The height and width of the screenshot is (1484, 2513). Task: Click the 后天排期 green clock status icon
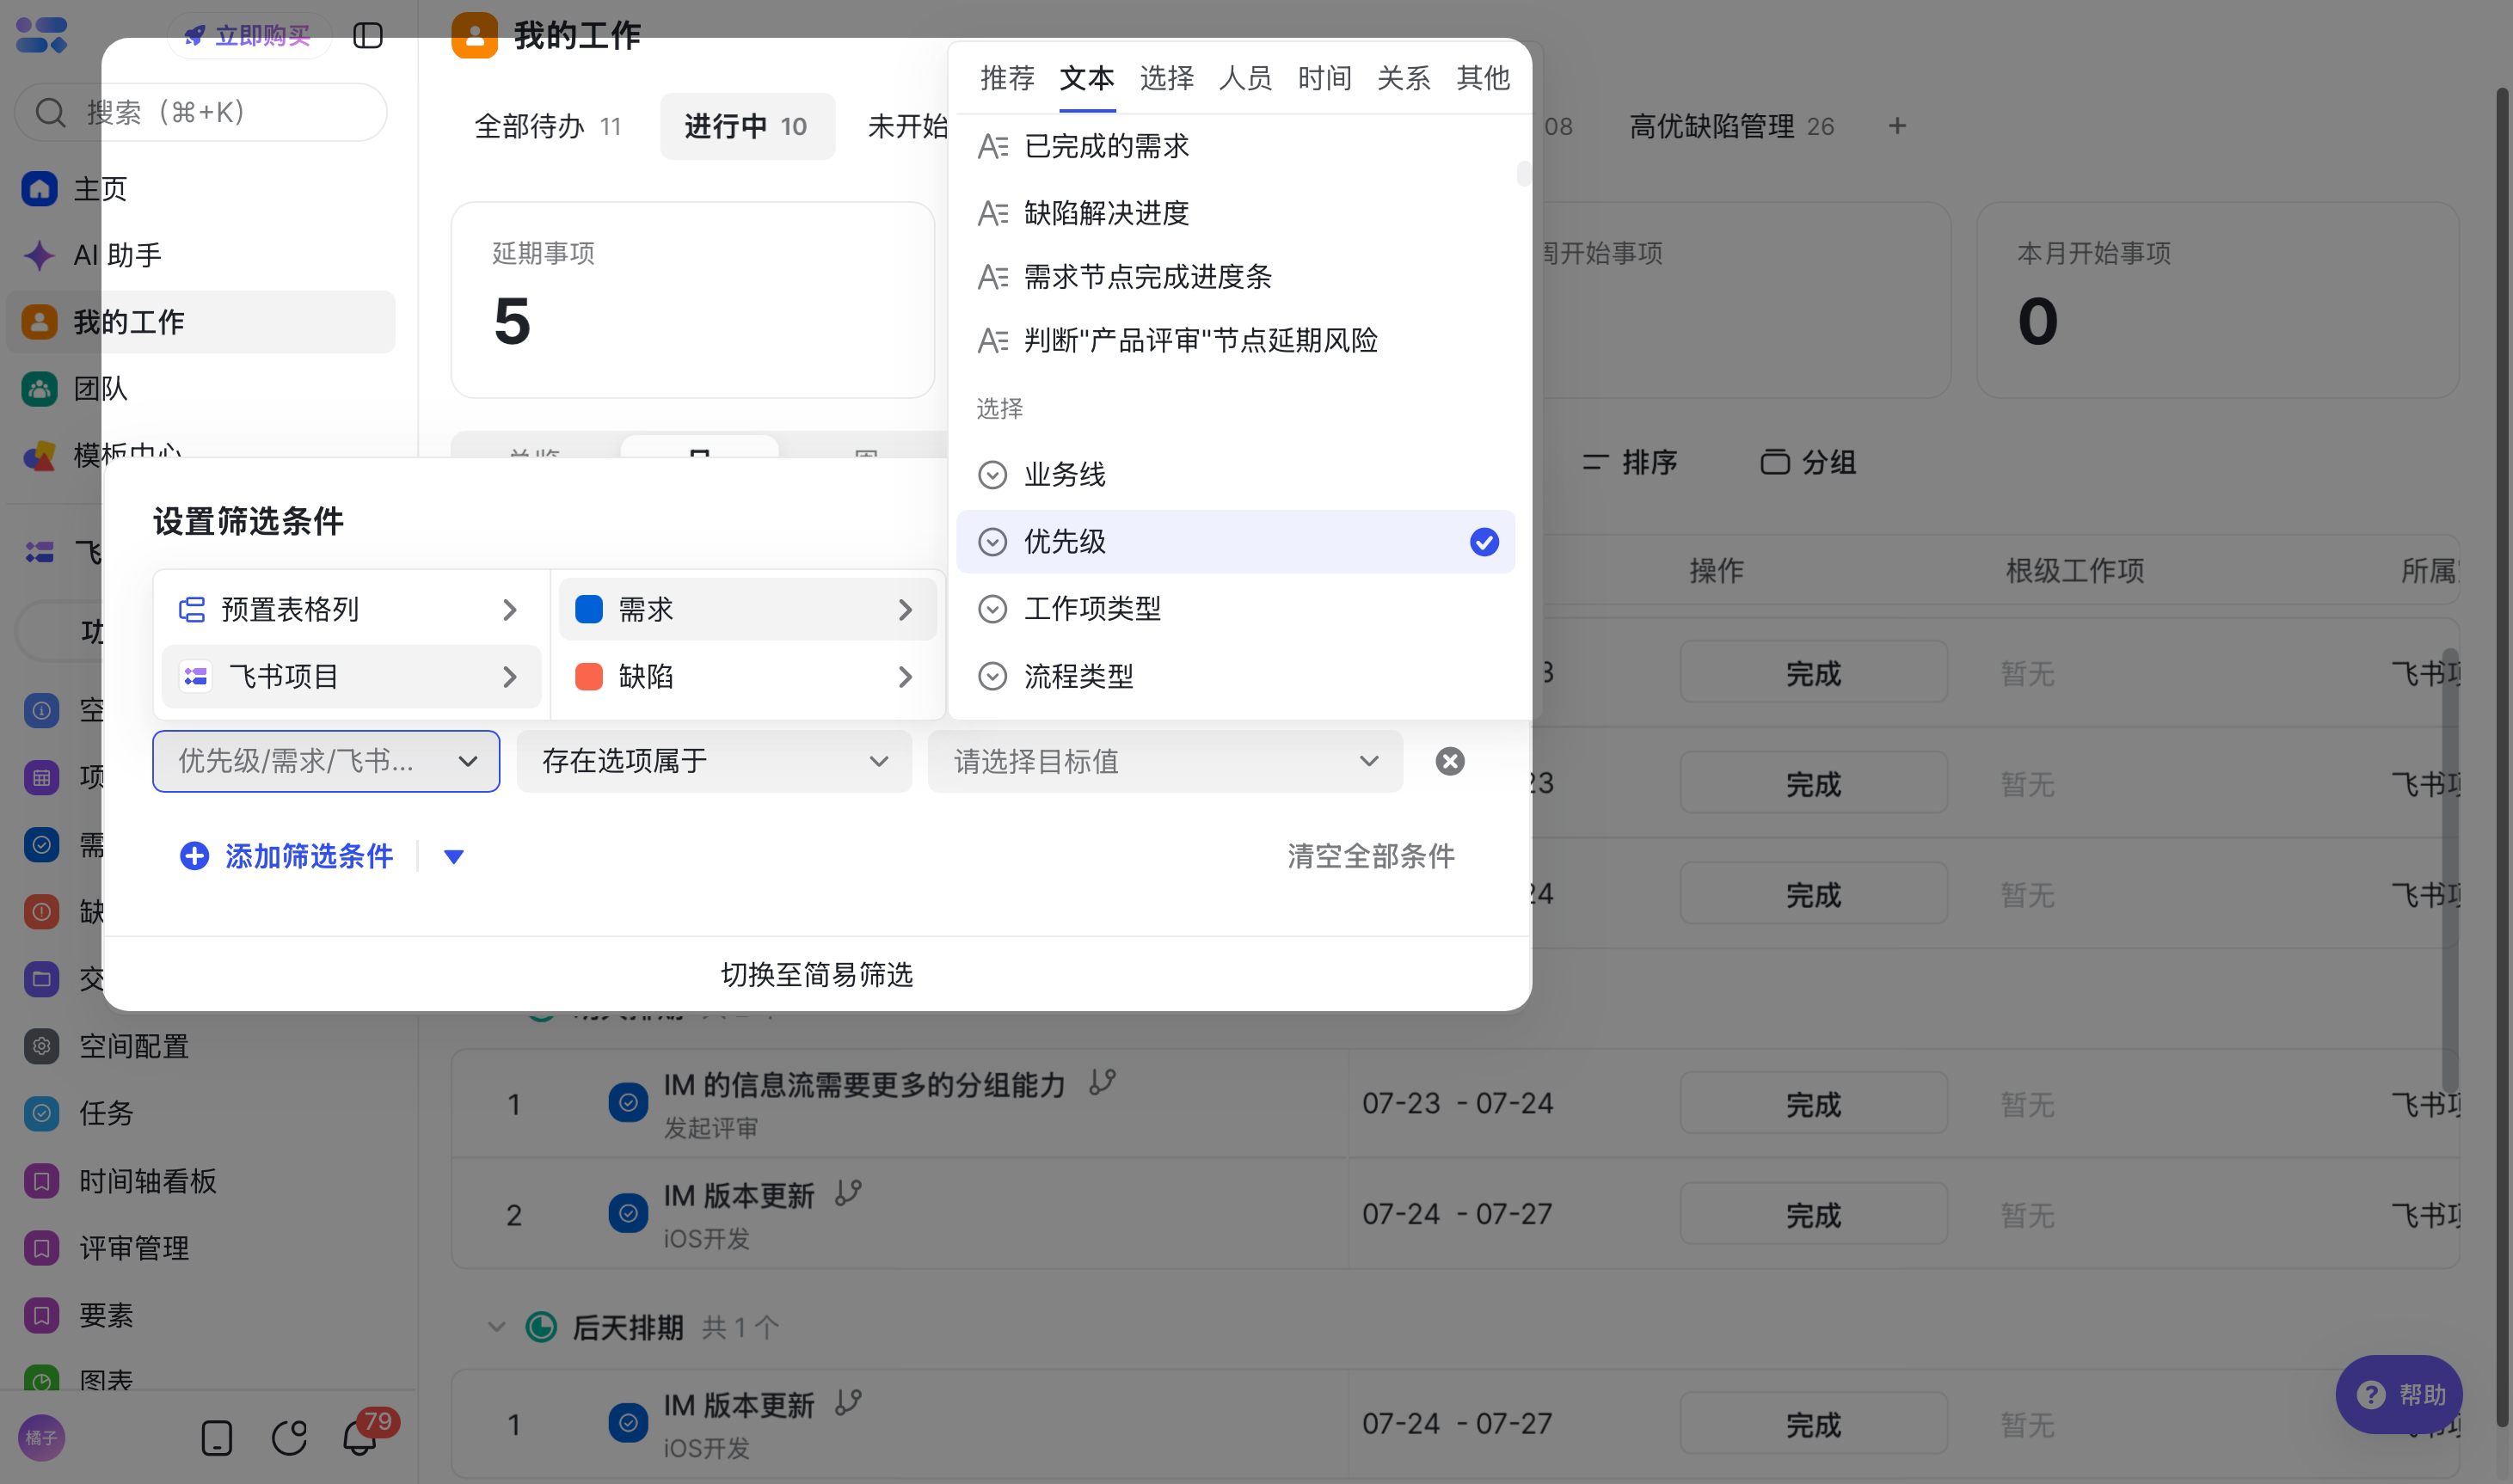pos(541,1327)
